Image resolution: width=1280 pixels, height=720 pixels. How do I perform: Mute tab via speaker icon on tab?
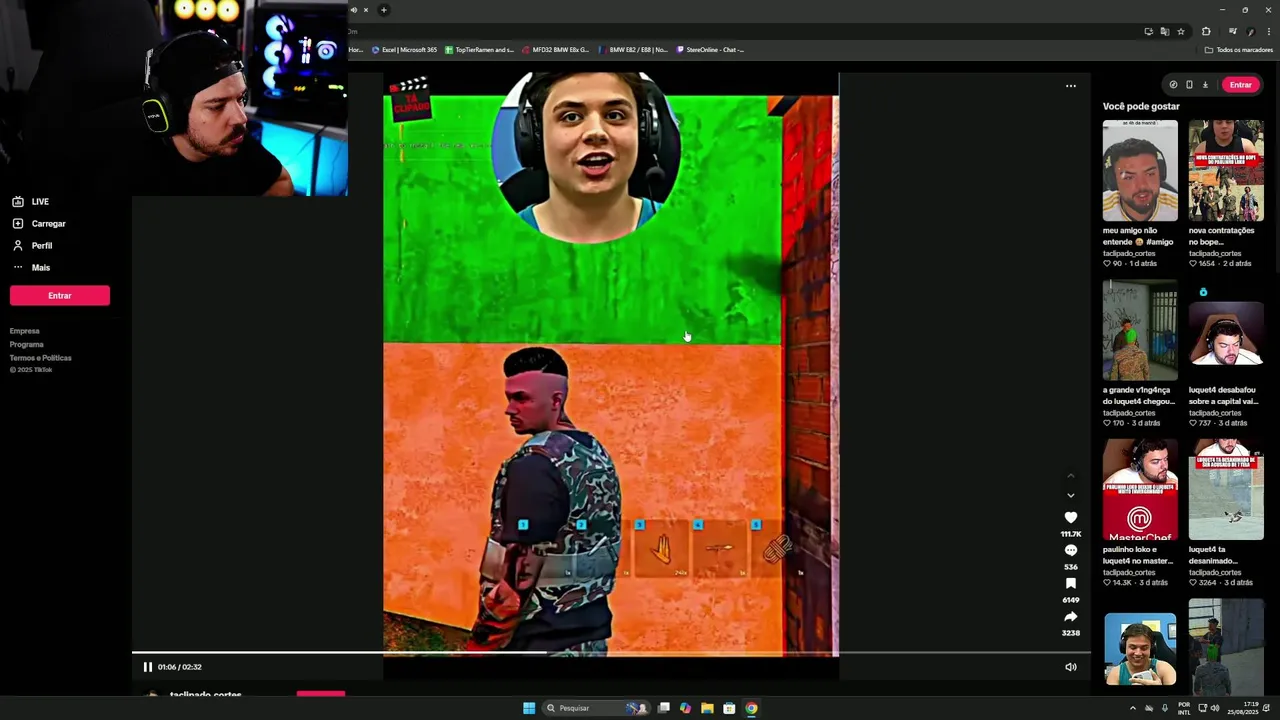tap(354, 10)
